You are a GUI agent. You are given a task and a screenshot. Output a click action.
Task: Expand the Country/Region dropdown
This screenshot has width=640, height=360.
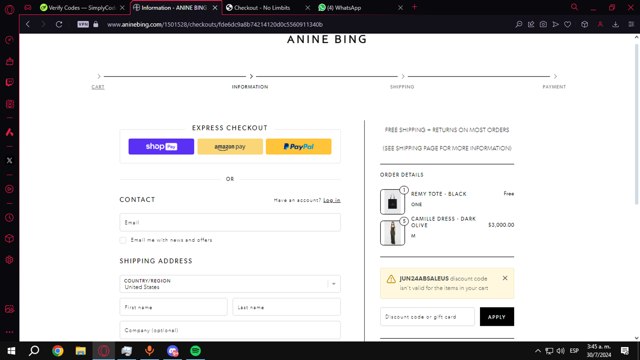(230, 284)
